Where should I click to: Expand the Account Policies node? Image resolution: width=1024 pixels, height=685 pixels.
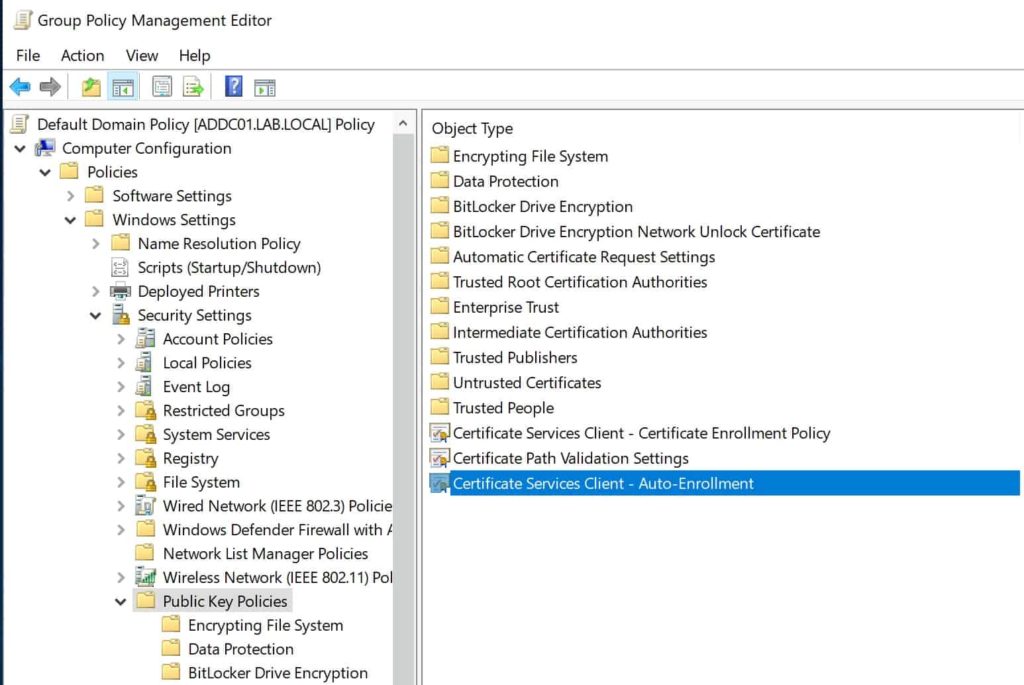tap(121, 339)
